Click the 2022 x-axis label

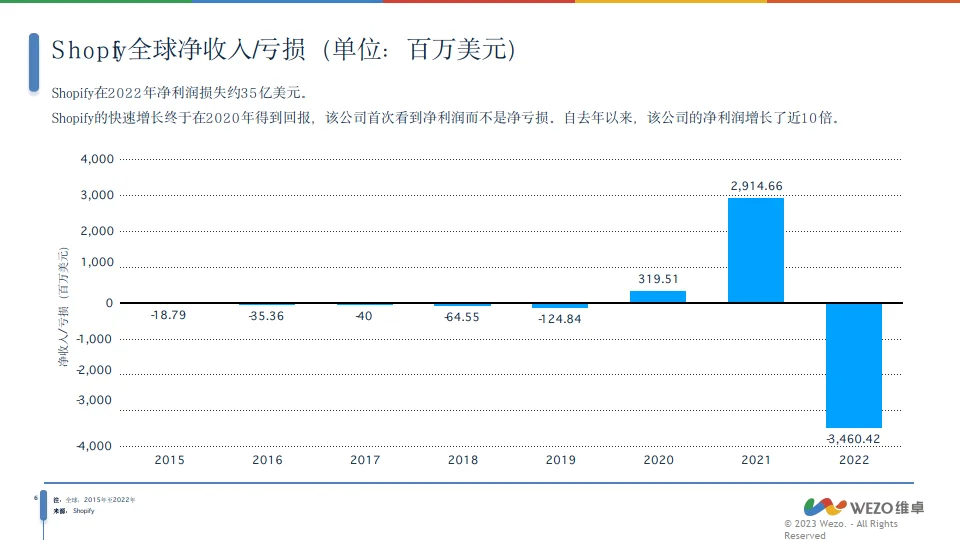point(854,460)
